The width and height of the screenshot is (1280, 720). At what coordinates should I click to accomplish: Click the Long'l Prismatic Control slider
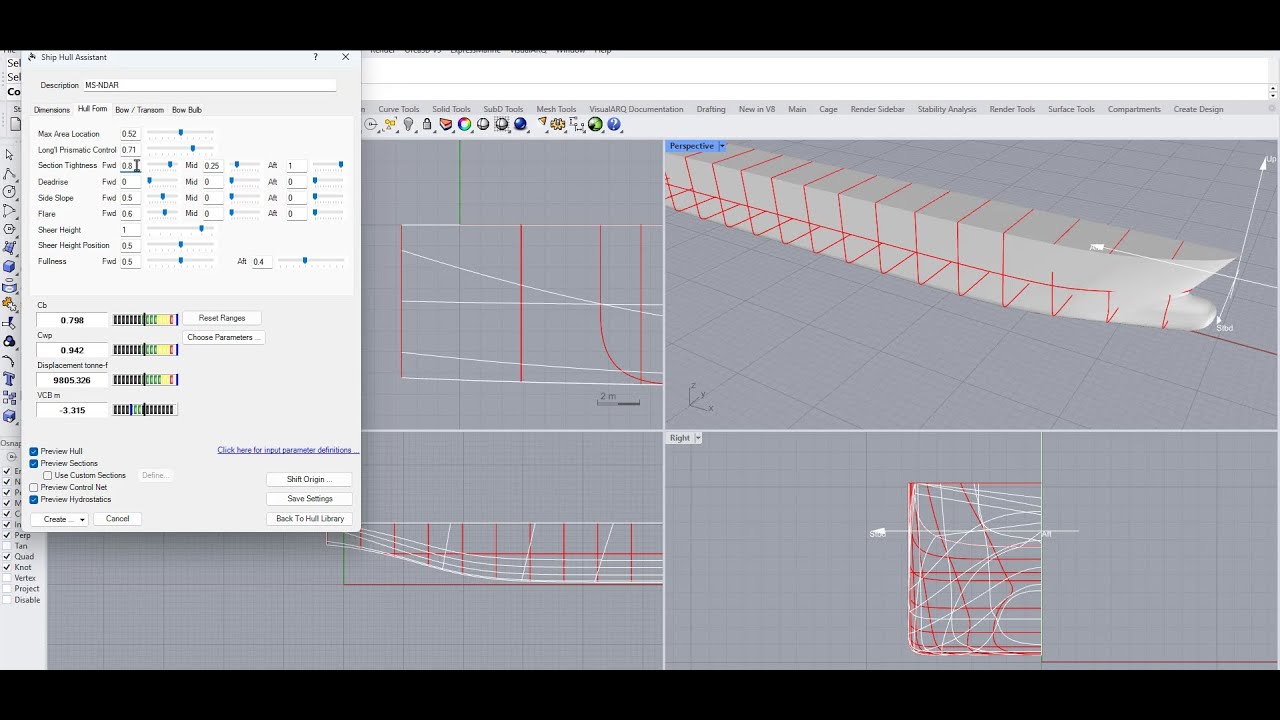[181, 149]
